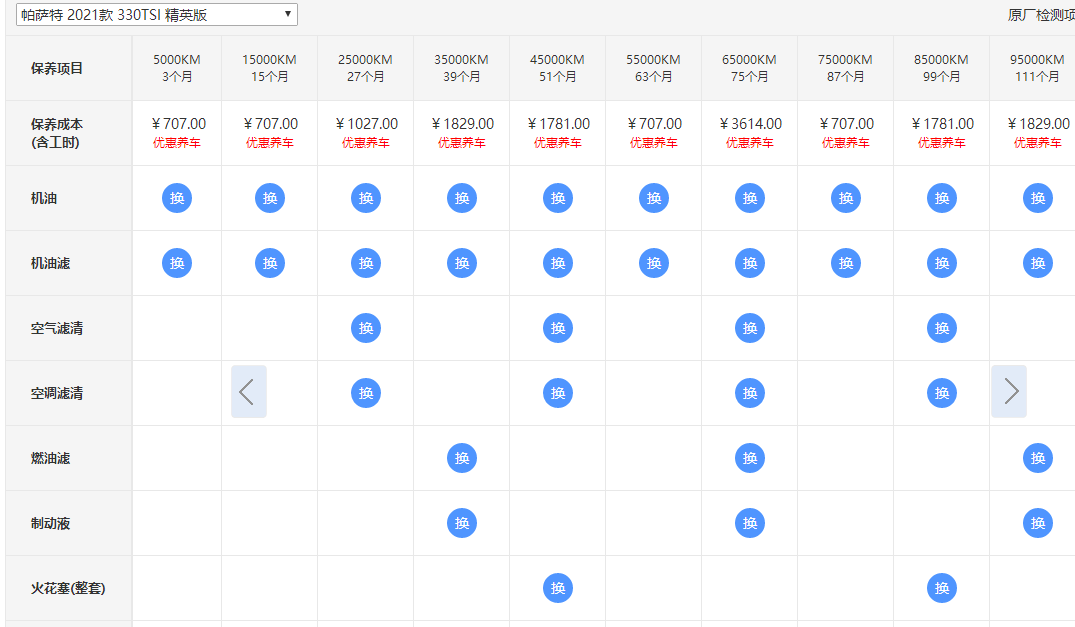Click 制动液 换 icon under 65000KM
Image resolution: width=1075 pixels, height=627 pixels.
point(750,523)
